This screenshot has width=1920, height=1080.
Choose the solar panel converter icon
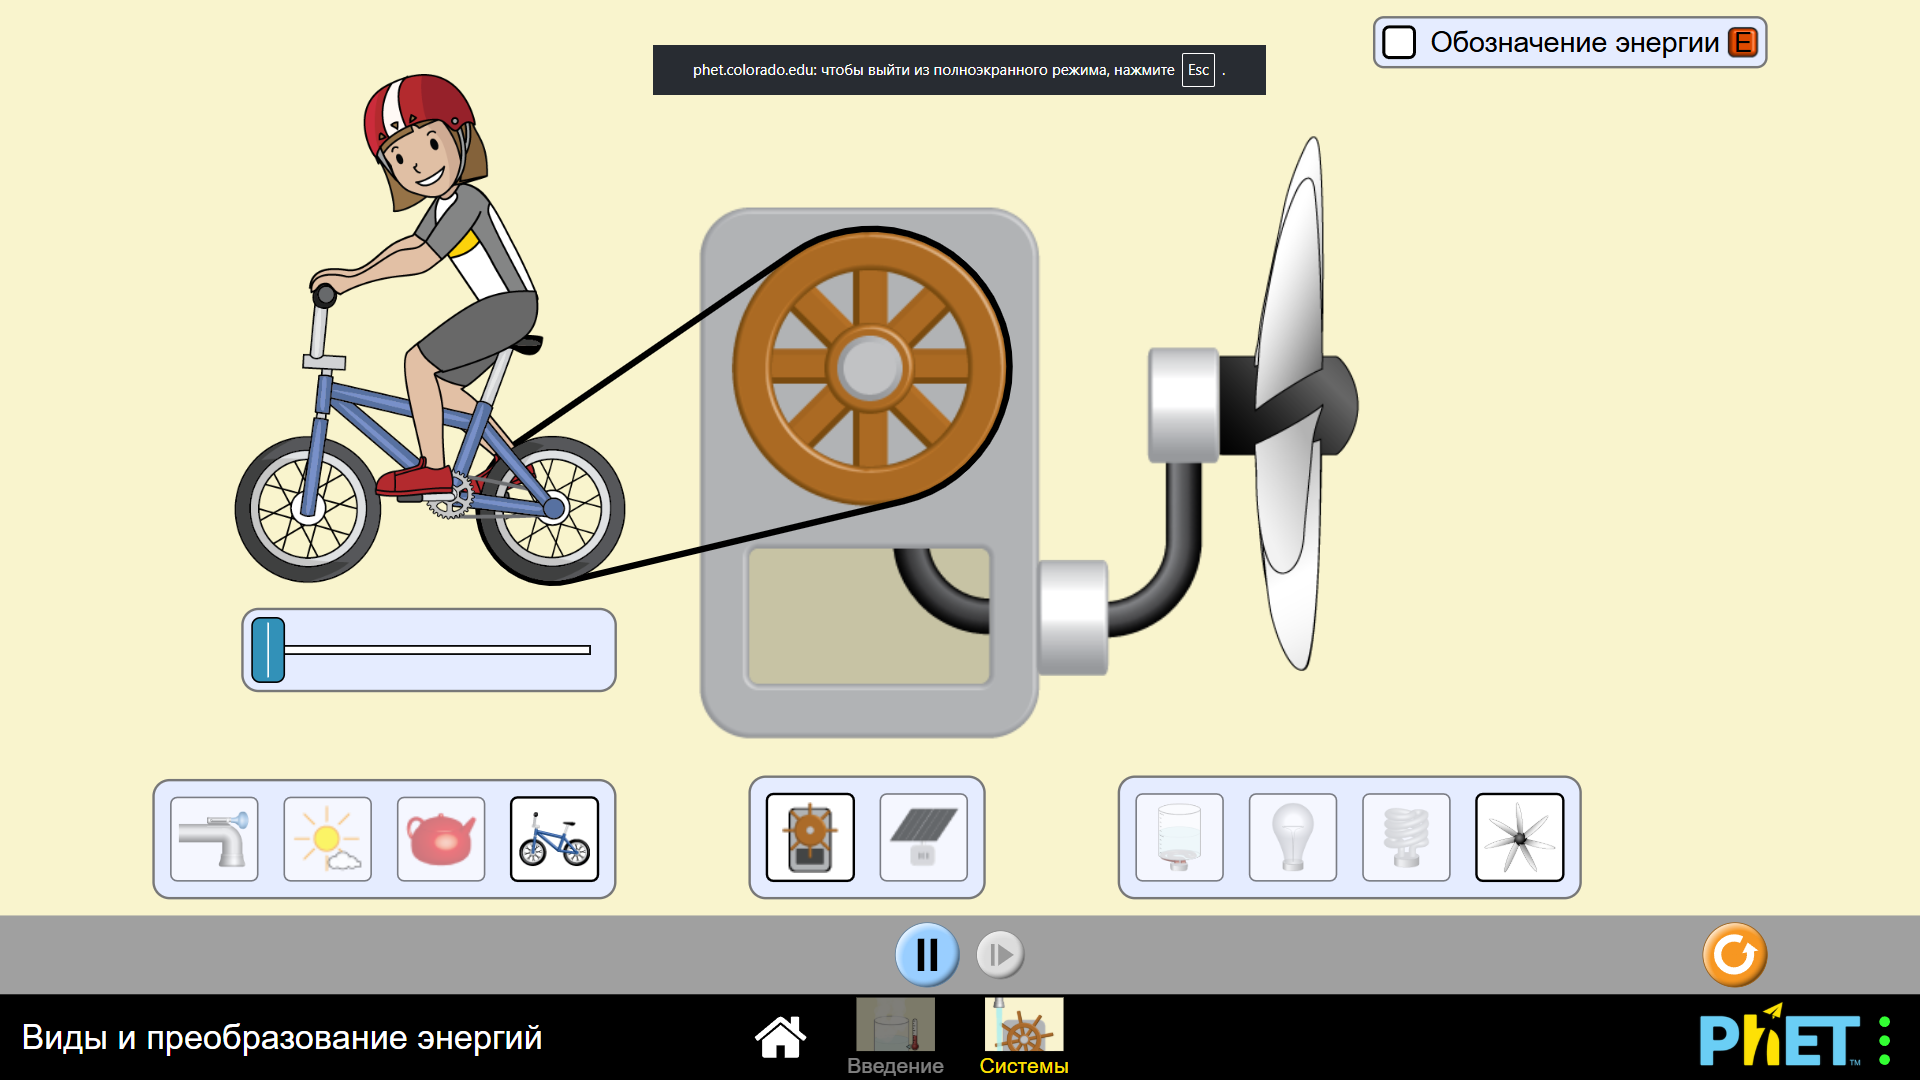point(923,837)
